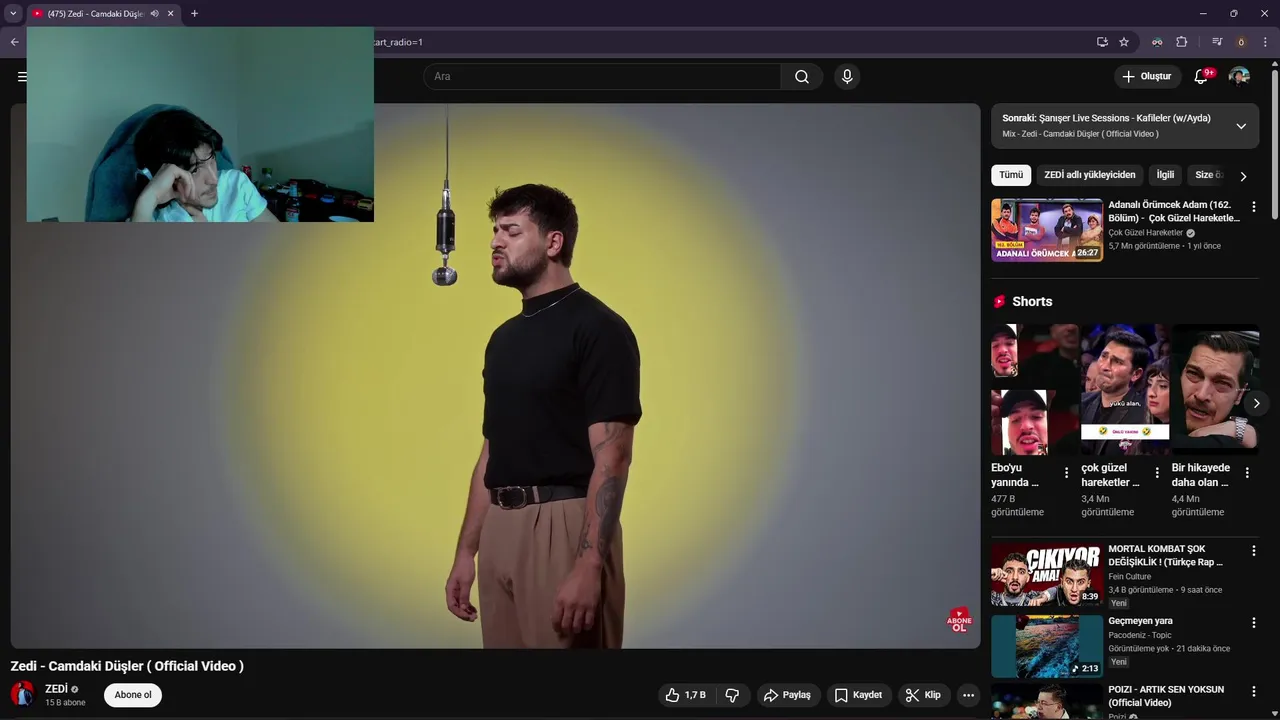Screen dimensions: 1280x720
Task: Open options for 'Adanalı Örümcek Adam' video
Action: coord(1253,207)
